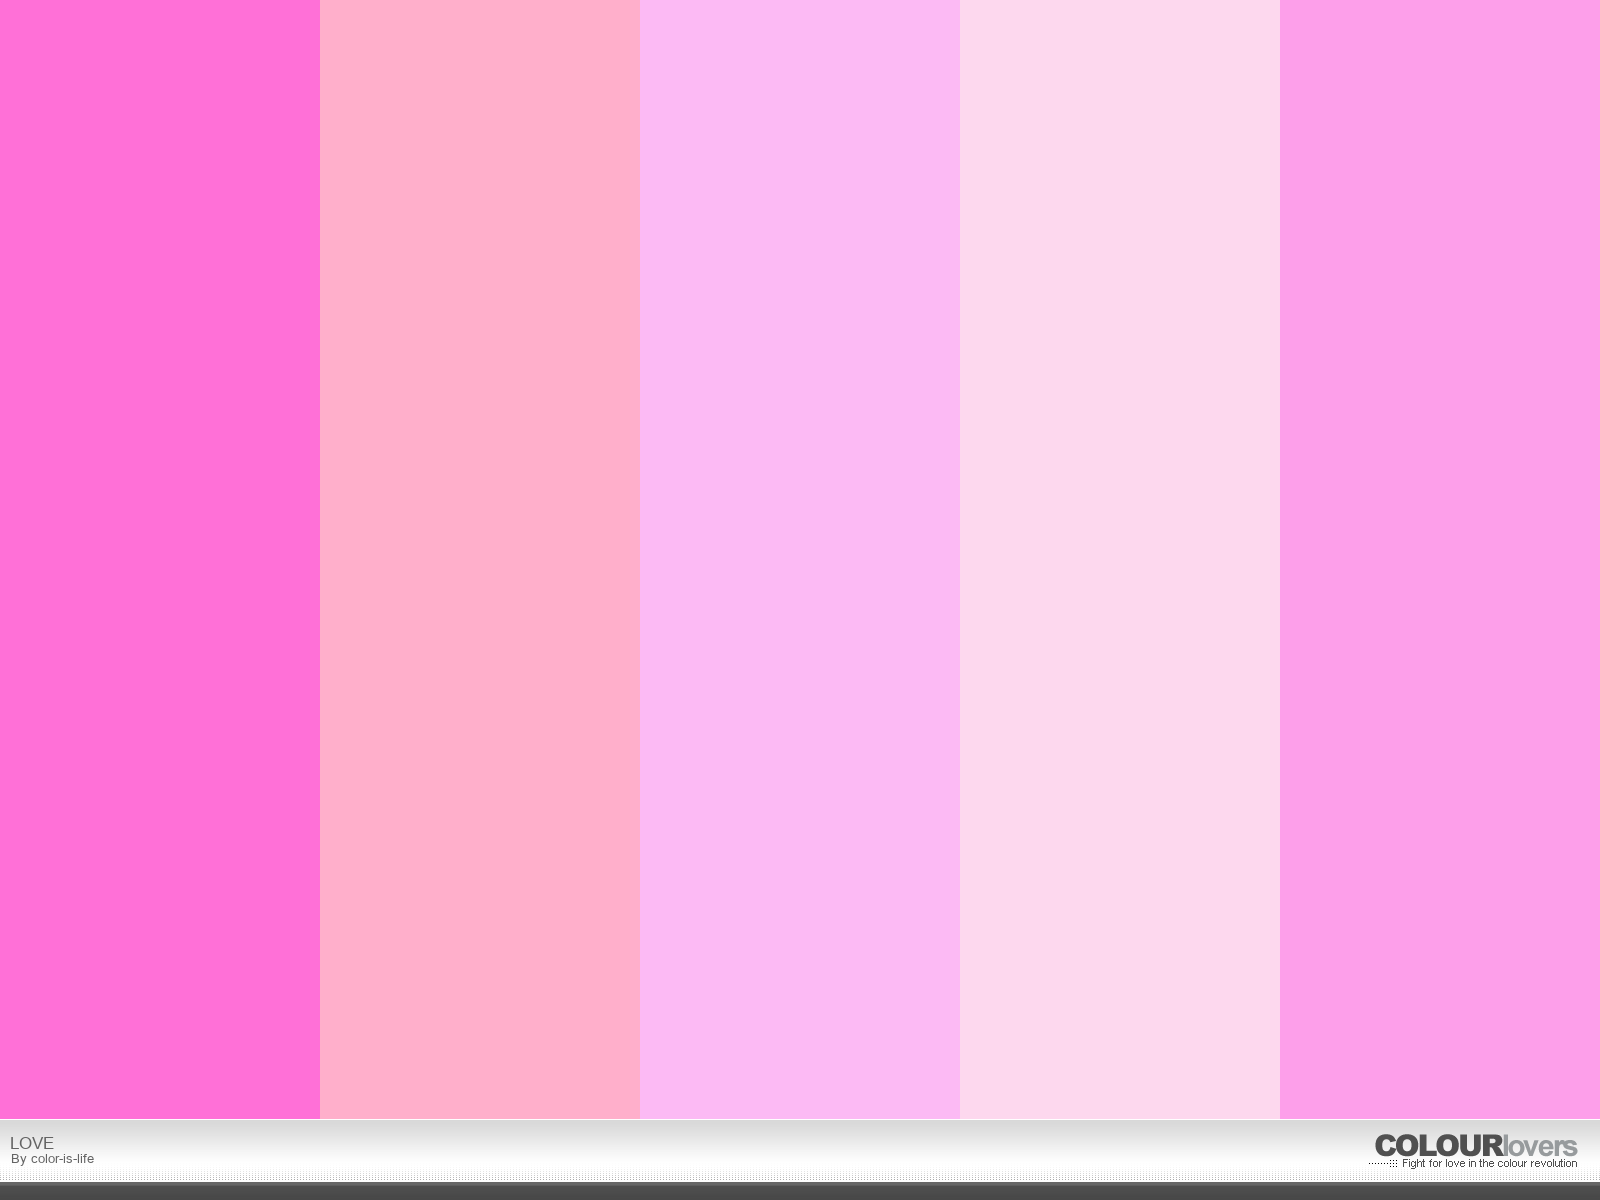Open the COLOURlovers logo

(x=1476, y=1146)
